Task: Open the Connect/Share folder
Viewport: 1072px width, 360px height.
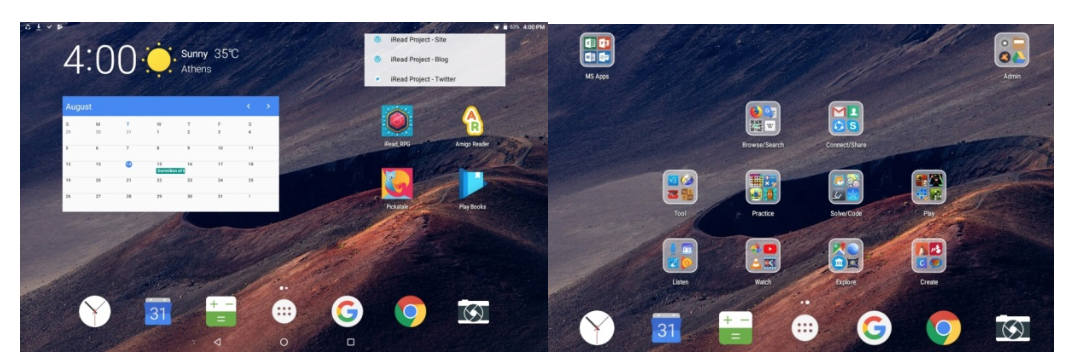Action: 846,118
